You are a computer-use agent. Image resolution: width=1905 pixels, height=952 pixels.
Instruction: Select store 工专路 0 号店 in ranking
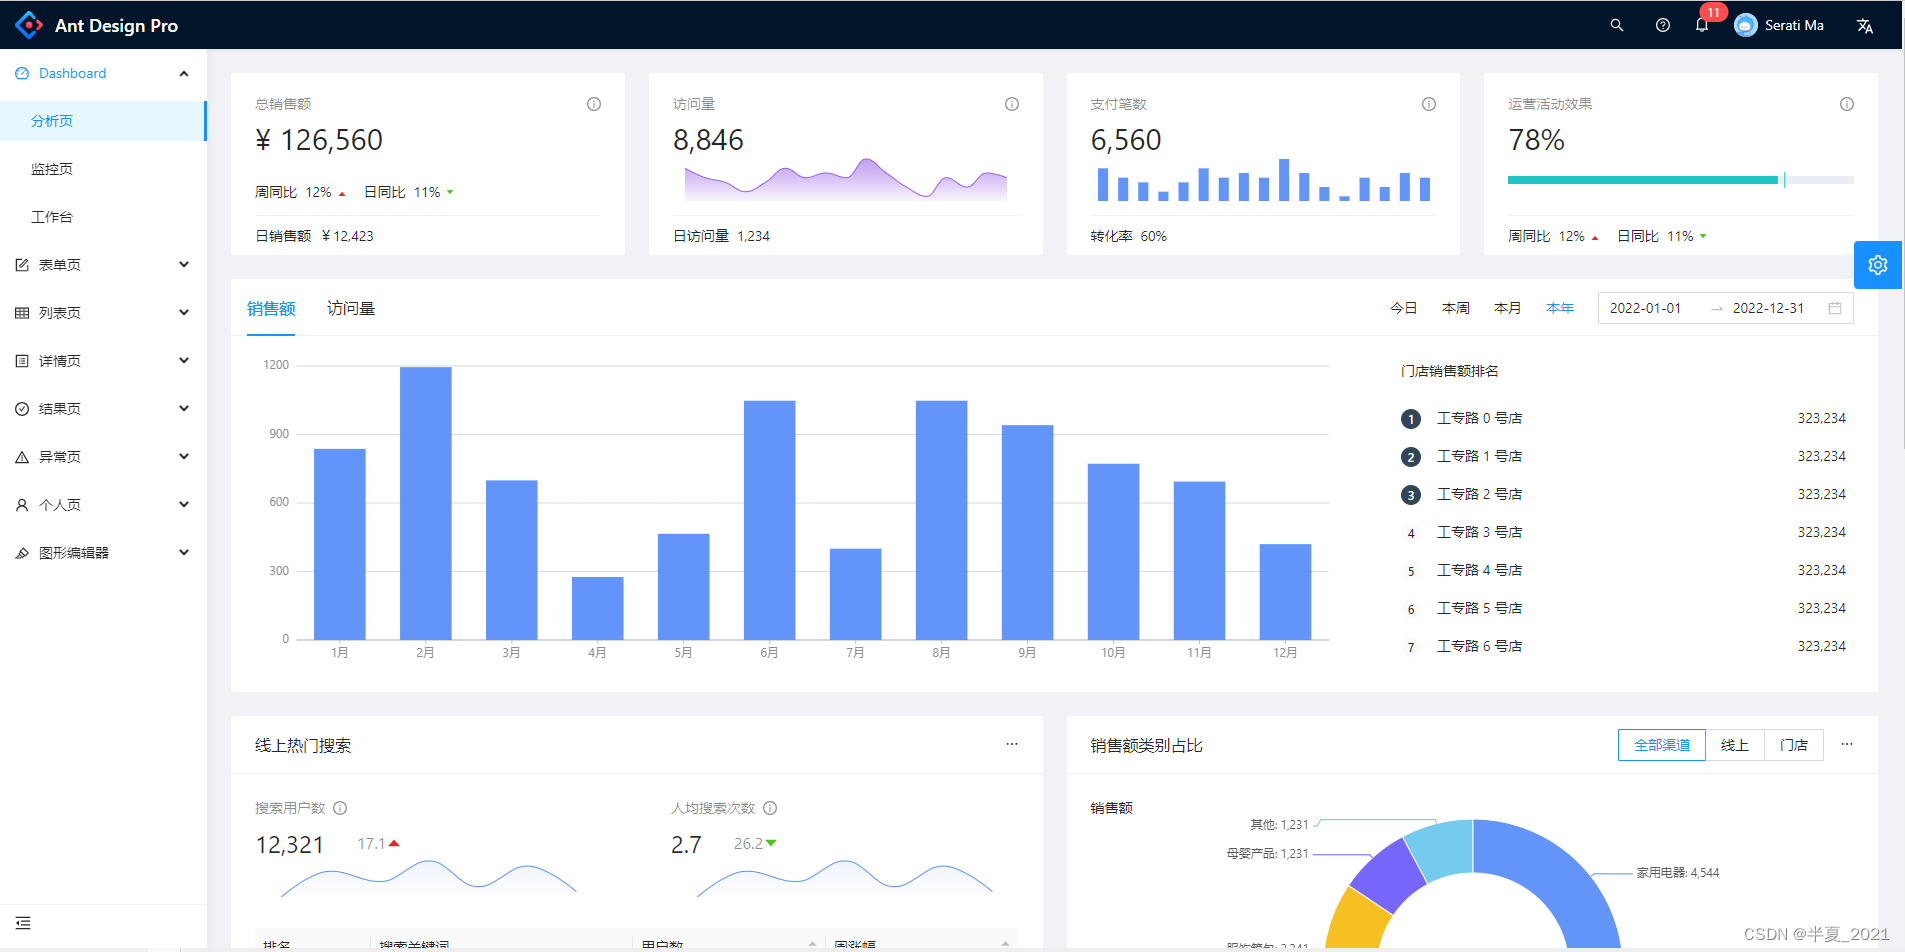pos(1480,418)
